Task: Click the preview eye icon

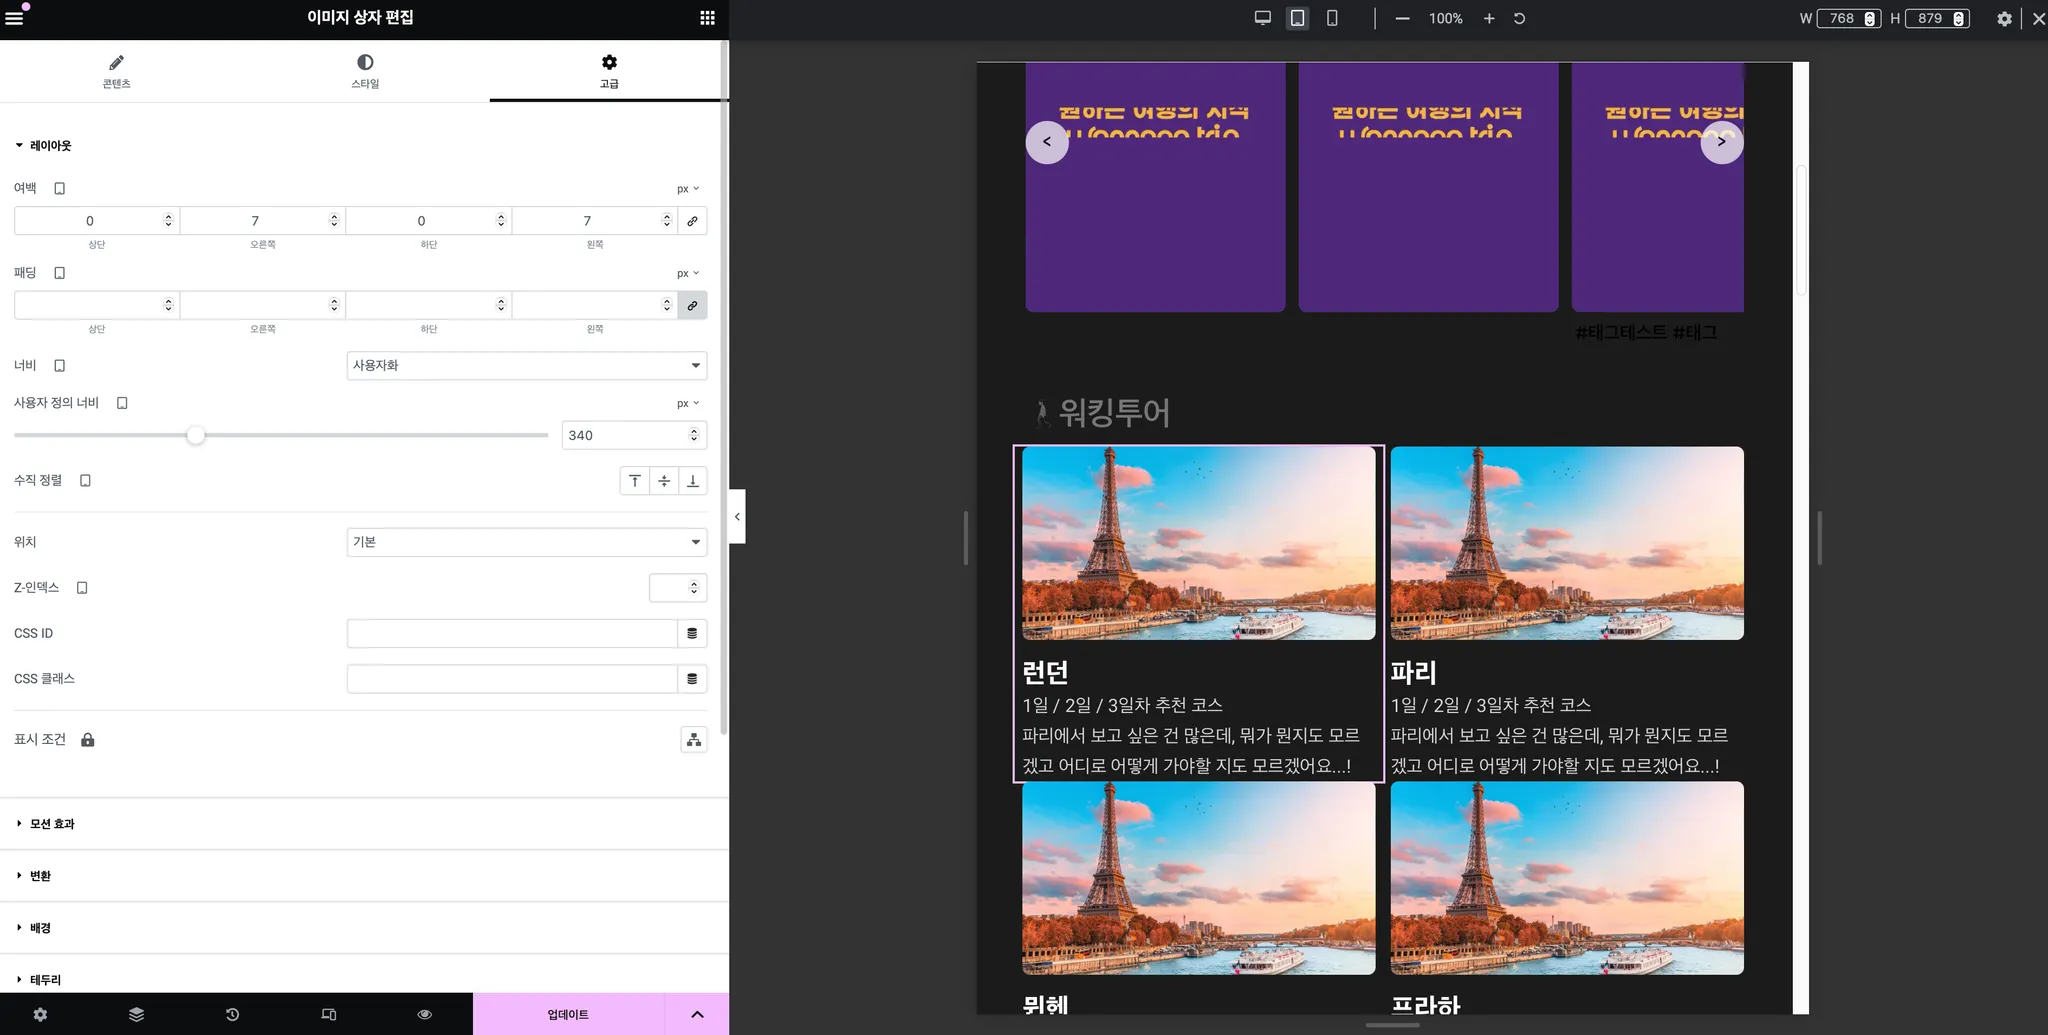Action: tap(425, 1014)
